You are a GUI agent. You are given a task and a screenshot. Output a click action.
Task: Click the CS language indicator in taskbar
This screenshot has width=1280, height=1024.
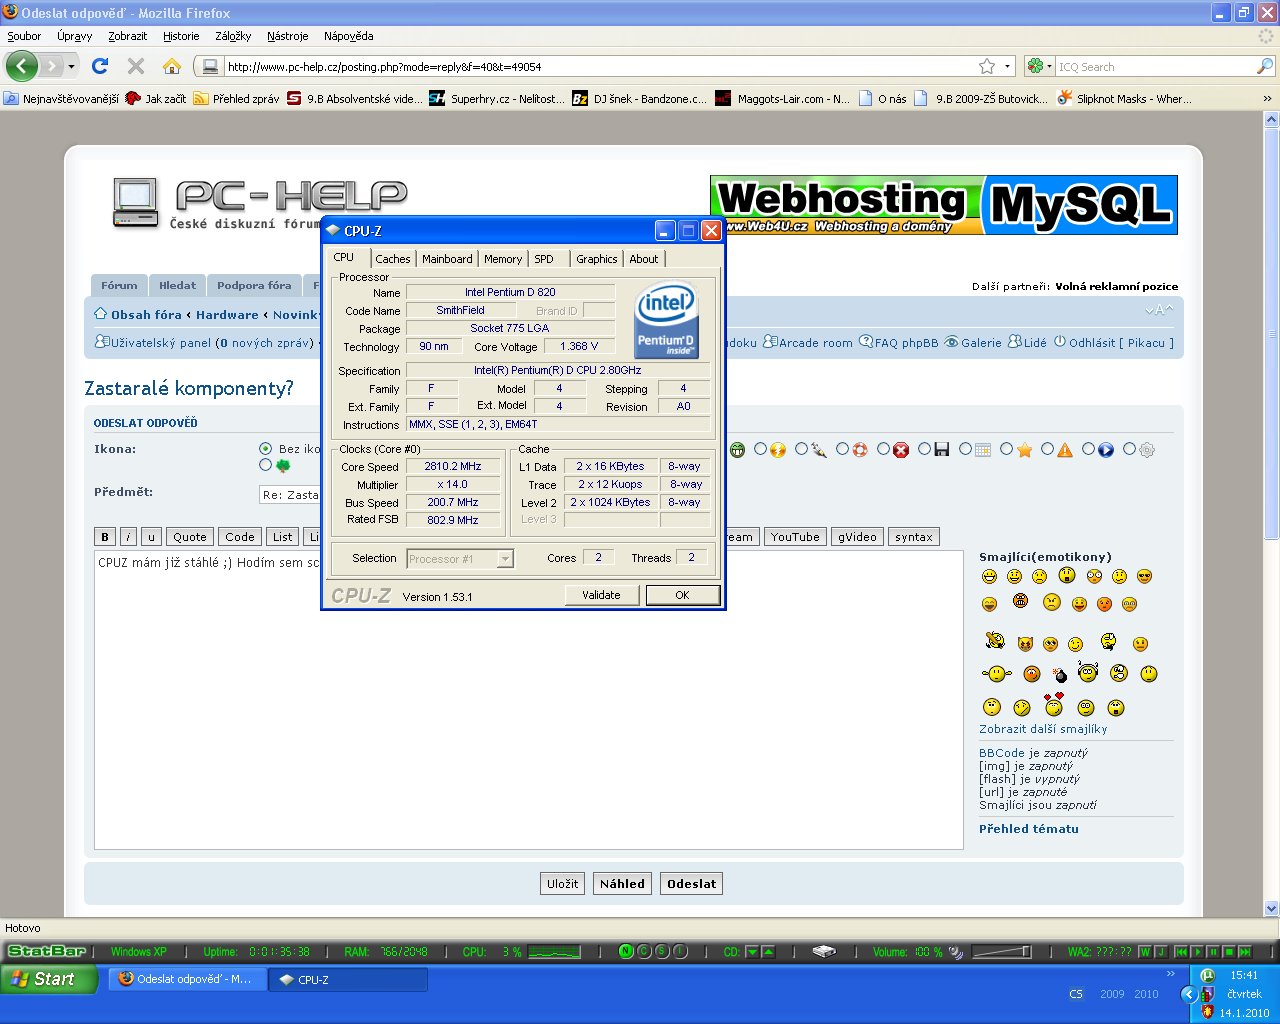pyautogui.click(x=1076, y=994)
